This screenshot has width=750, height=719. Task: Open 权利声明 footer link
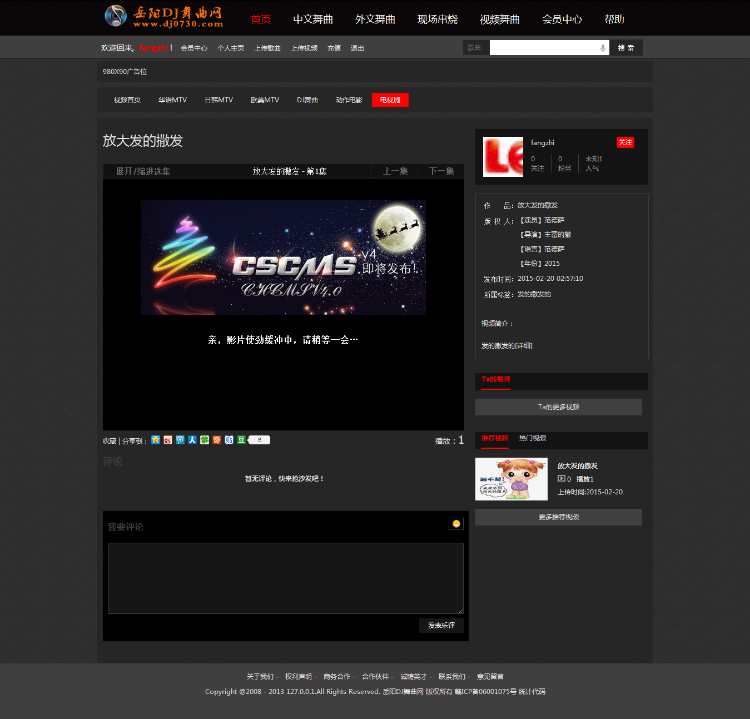[298, 676]
